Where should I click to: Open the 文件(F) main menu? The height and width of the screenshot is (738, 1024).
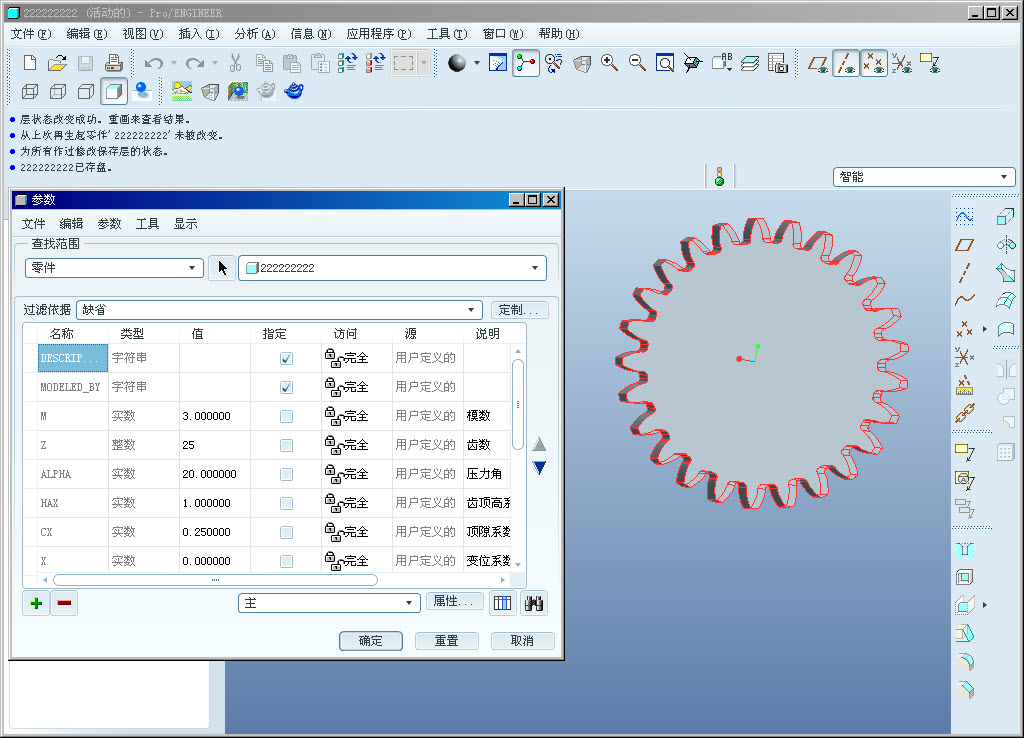31,34
